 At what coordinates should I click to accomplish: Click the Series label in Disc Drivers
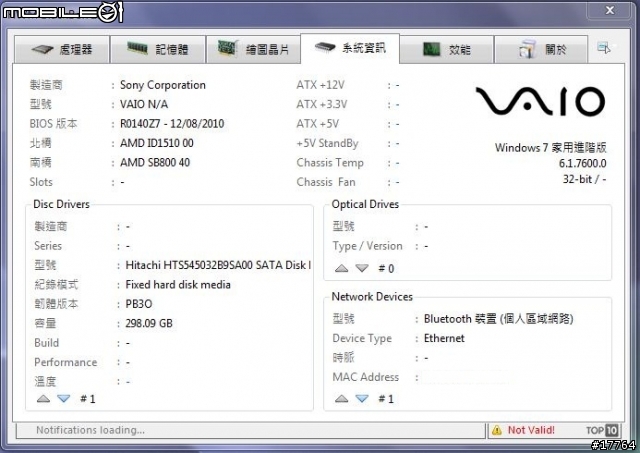coord(48,246)
